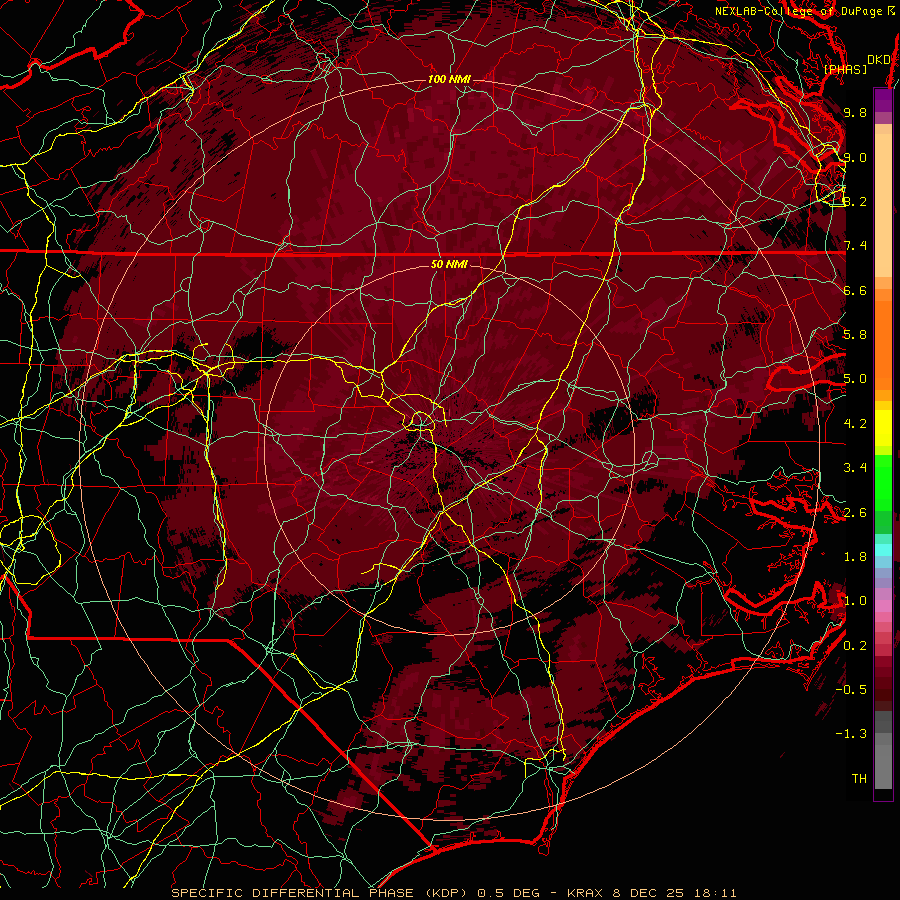Click the (KDP) abbreviation in the caption

click(444, 893)
